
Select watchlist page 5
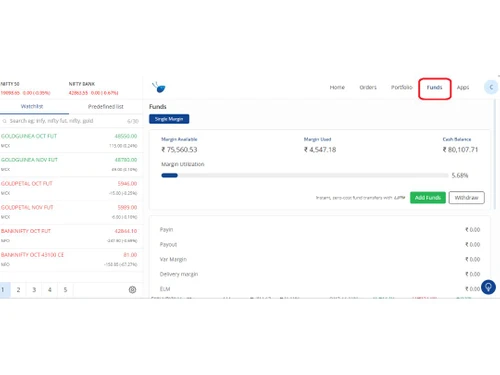click(65, 290)
